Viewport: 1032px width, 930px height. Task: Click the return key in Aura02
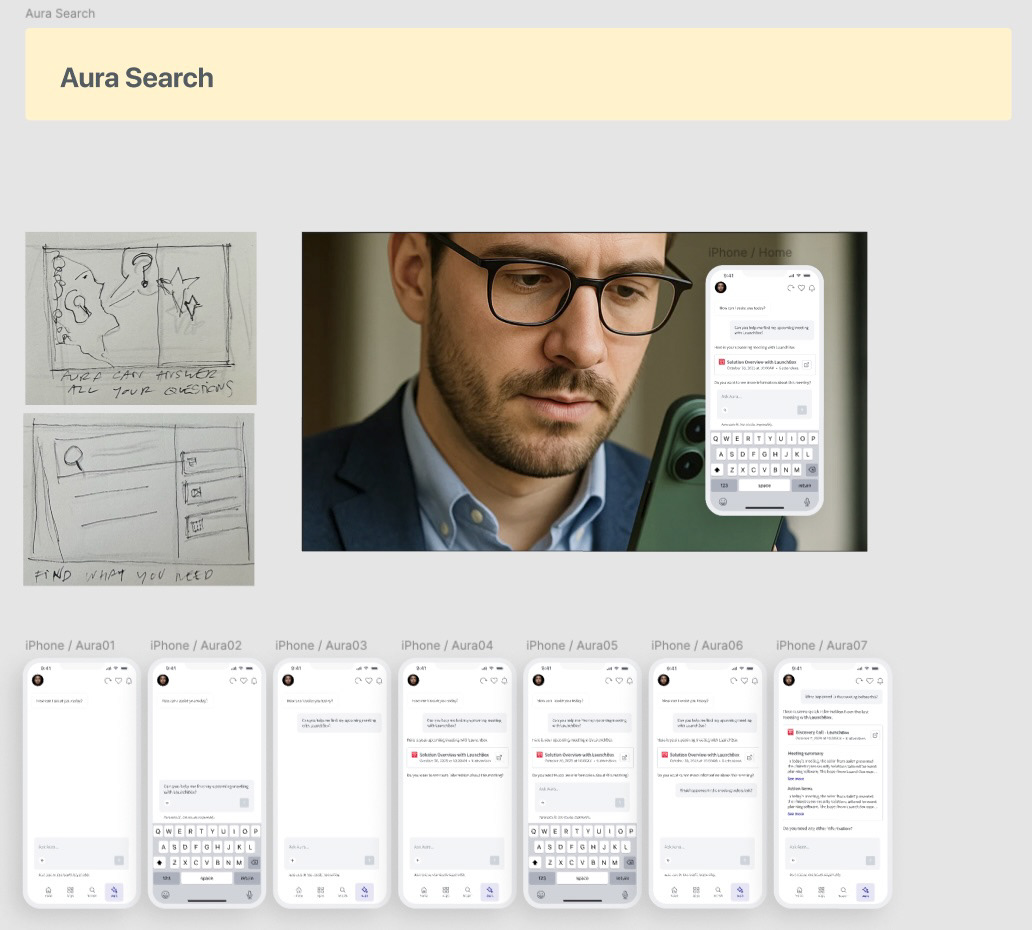pos(247,878)
